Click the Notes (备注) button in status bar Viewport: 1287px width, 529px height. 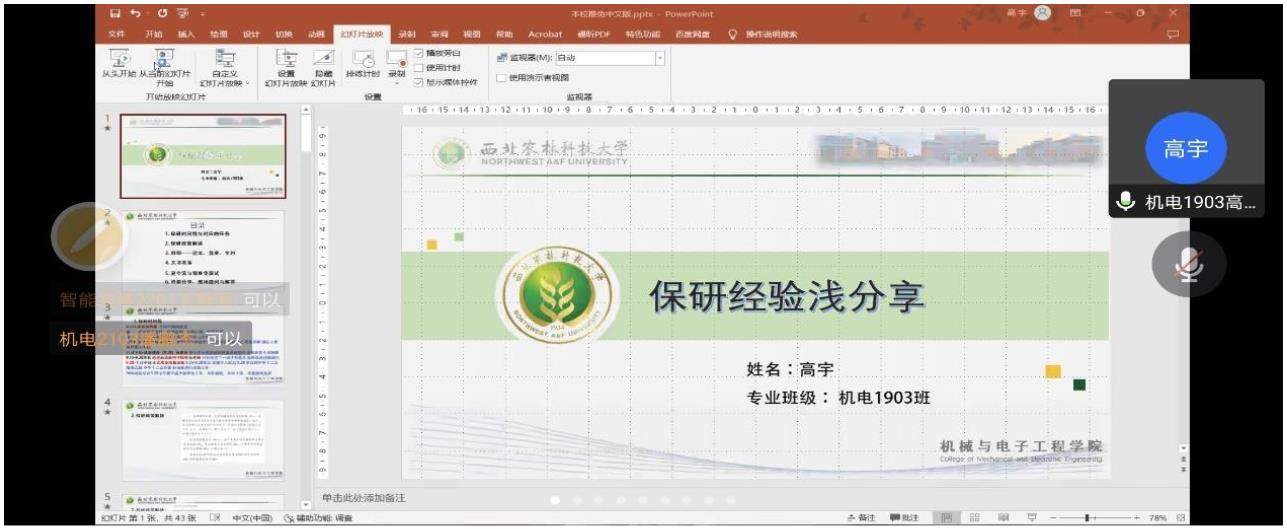(864, 517)
